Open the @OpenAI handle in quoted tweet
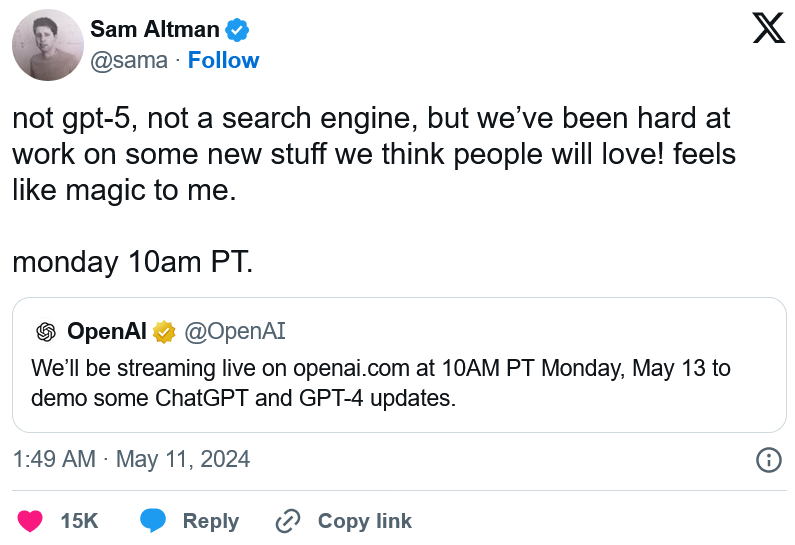795x545 pixels. click(235, 332)
